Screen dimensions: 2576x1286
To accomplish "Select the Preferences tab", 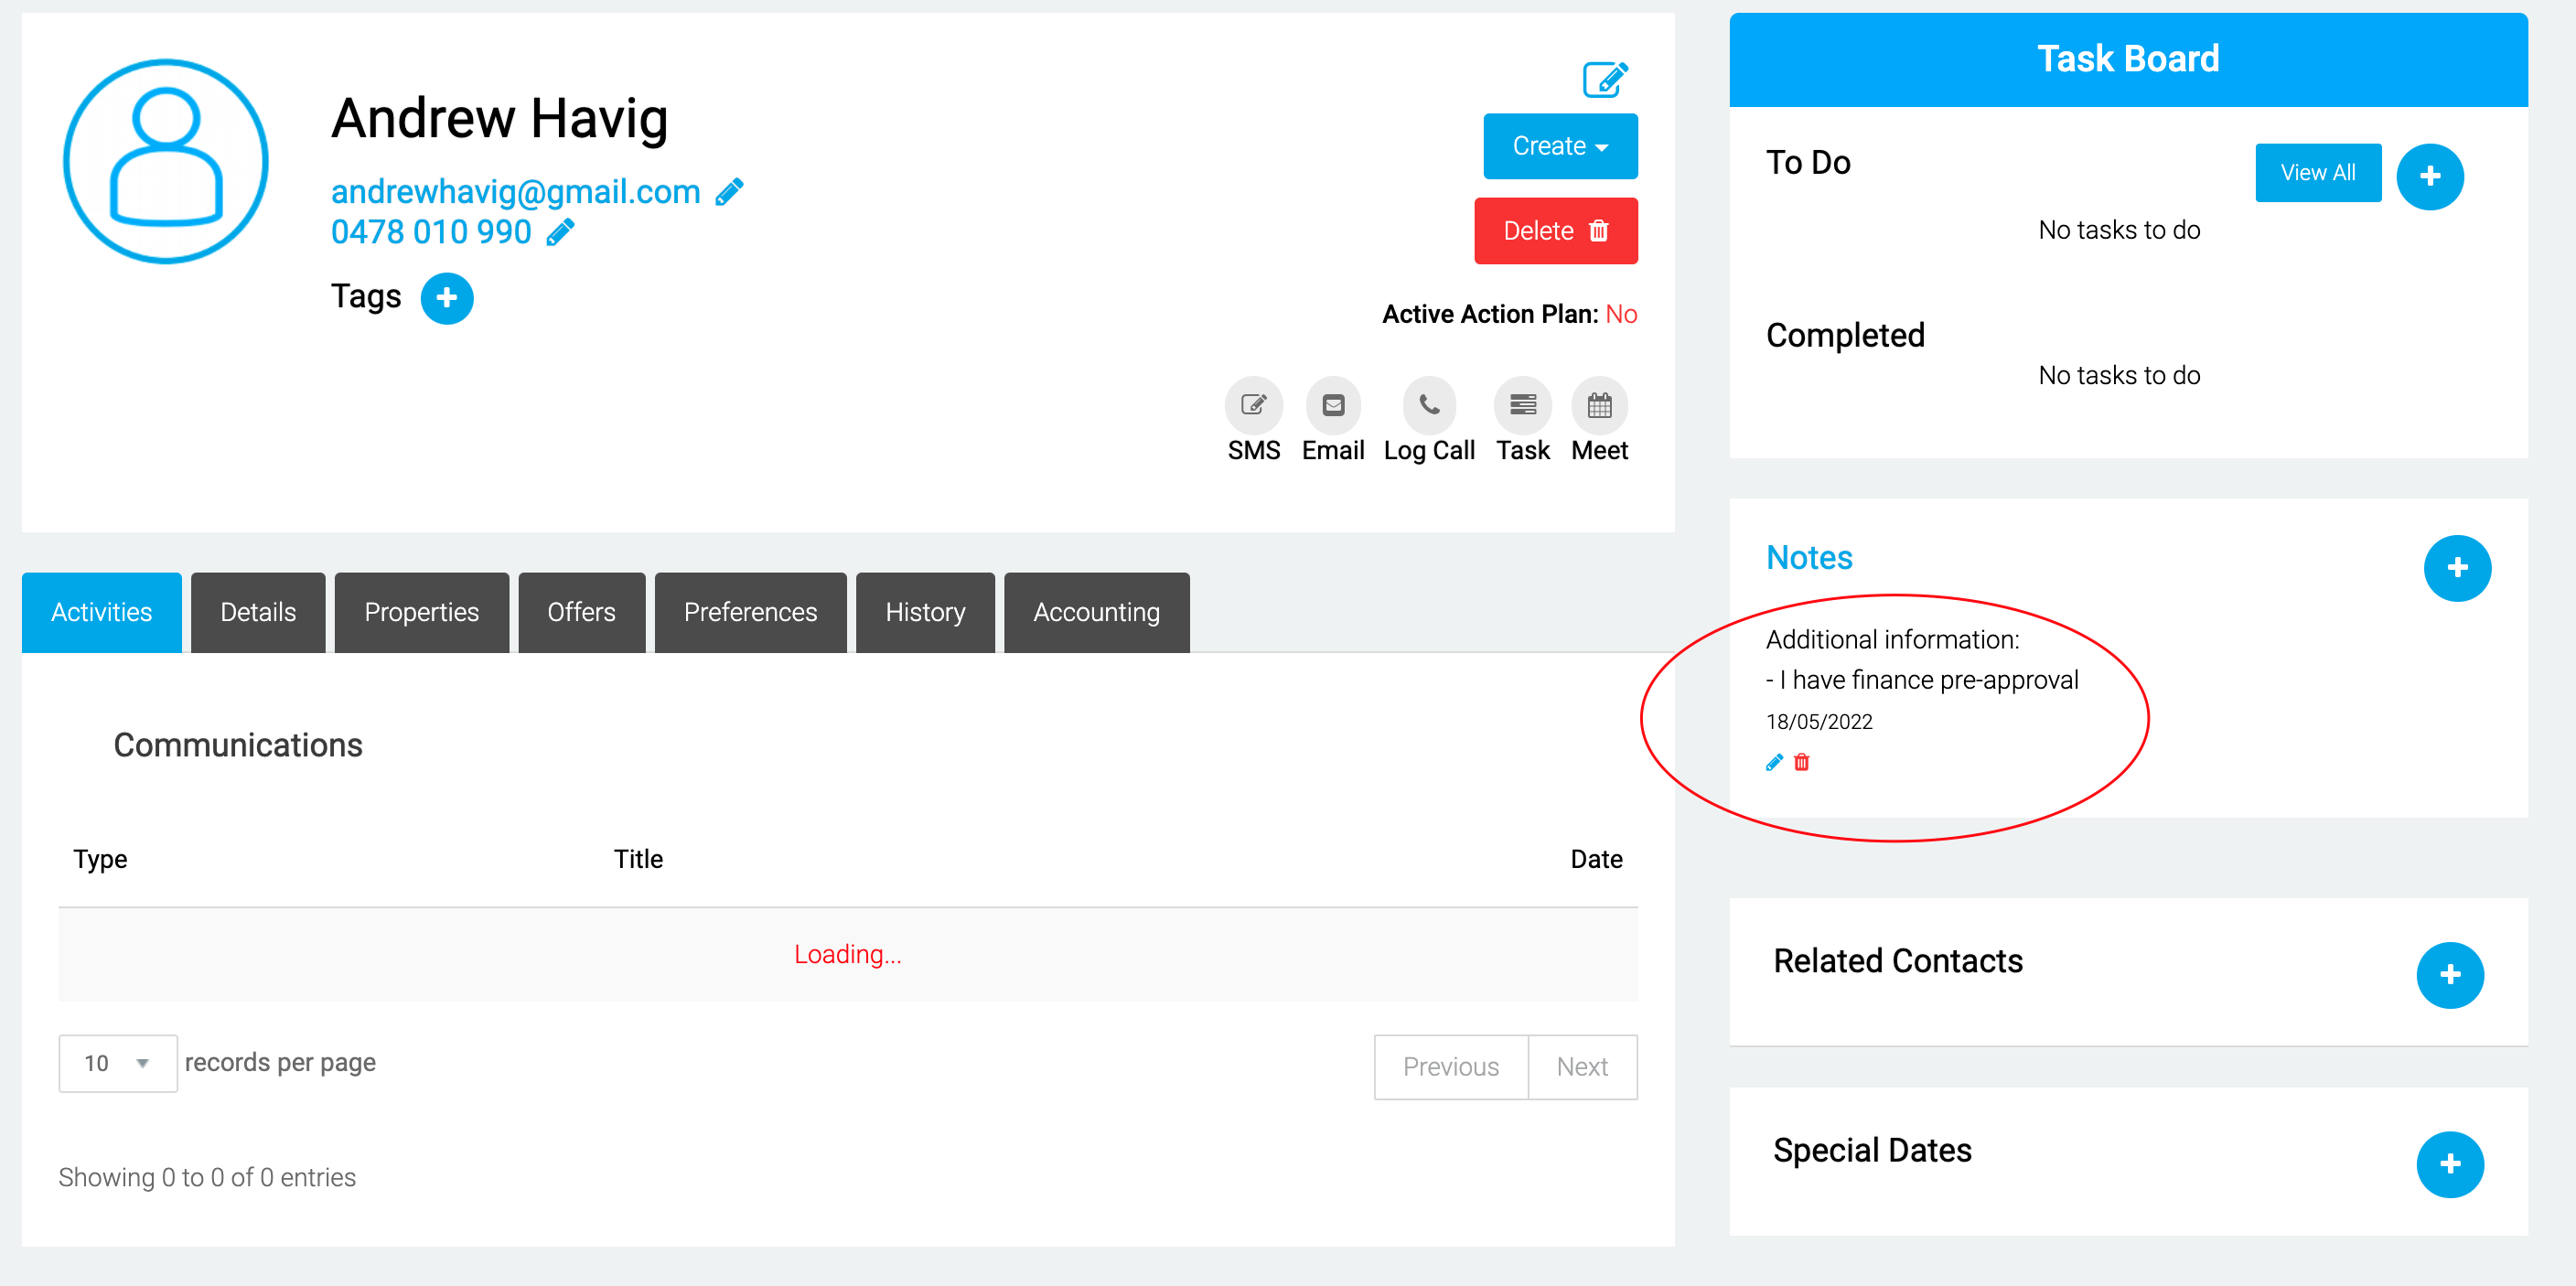I will click(x=750, y=612).
